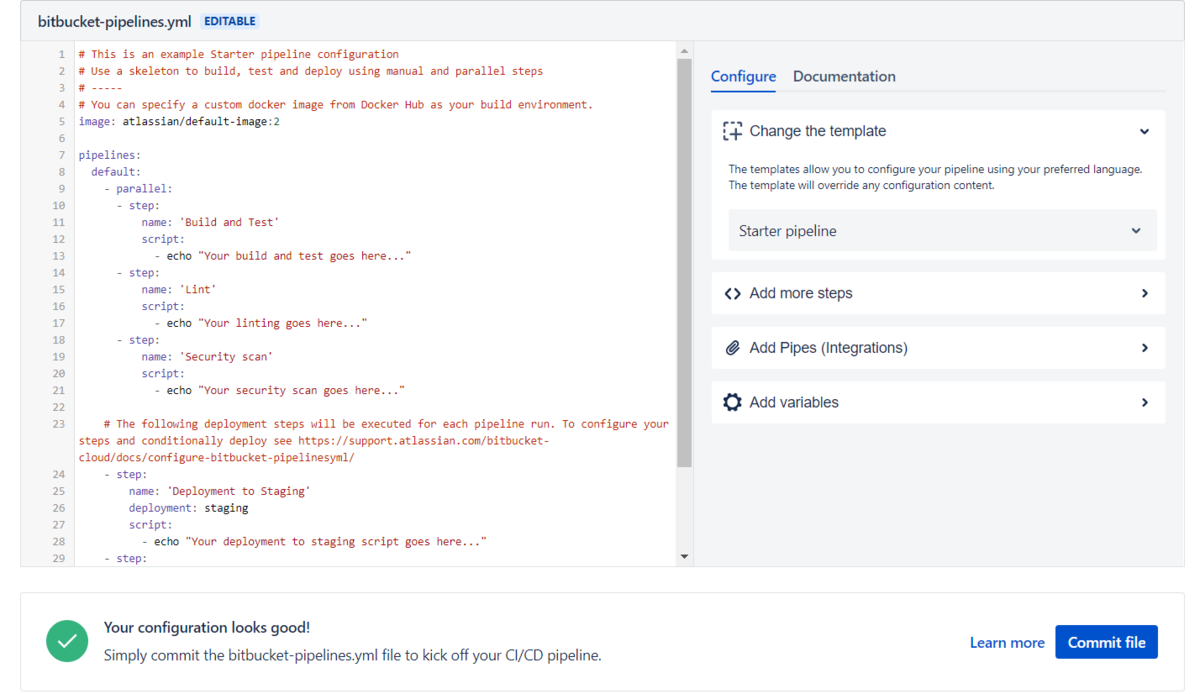The width and height of the screenshot is (1200, 694).
Task: Expand Add variables using its chevron
Action: 1144,402
